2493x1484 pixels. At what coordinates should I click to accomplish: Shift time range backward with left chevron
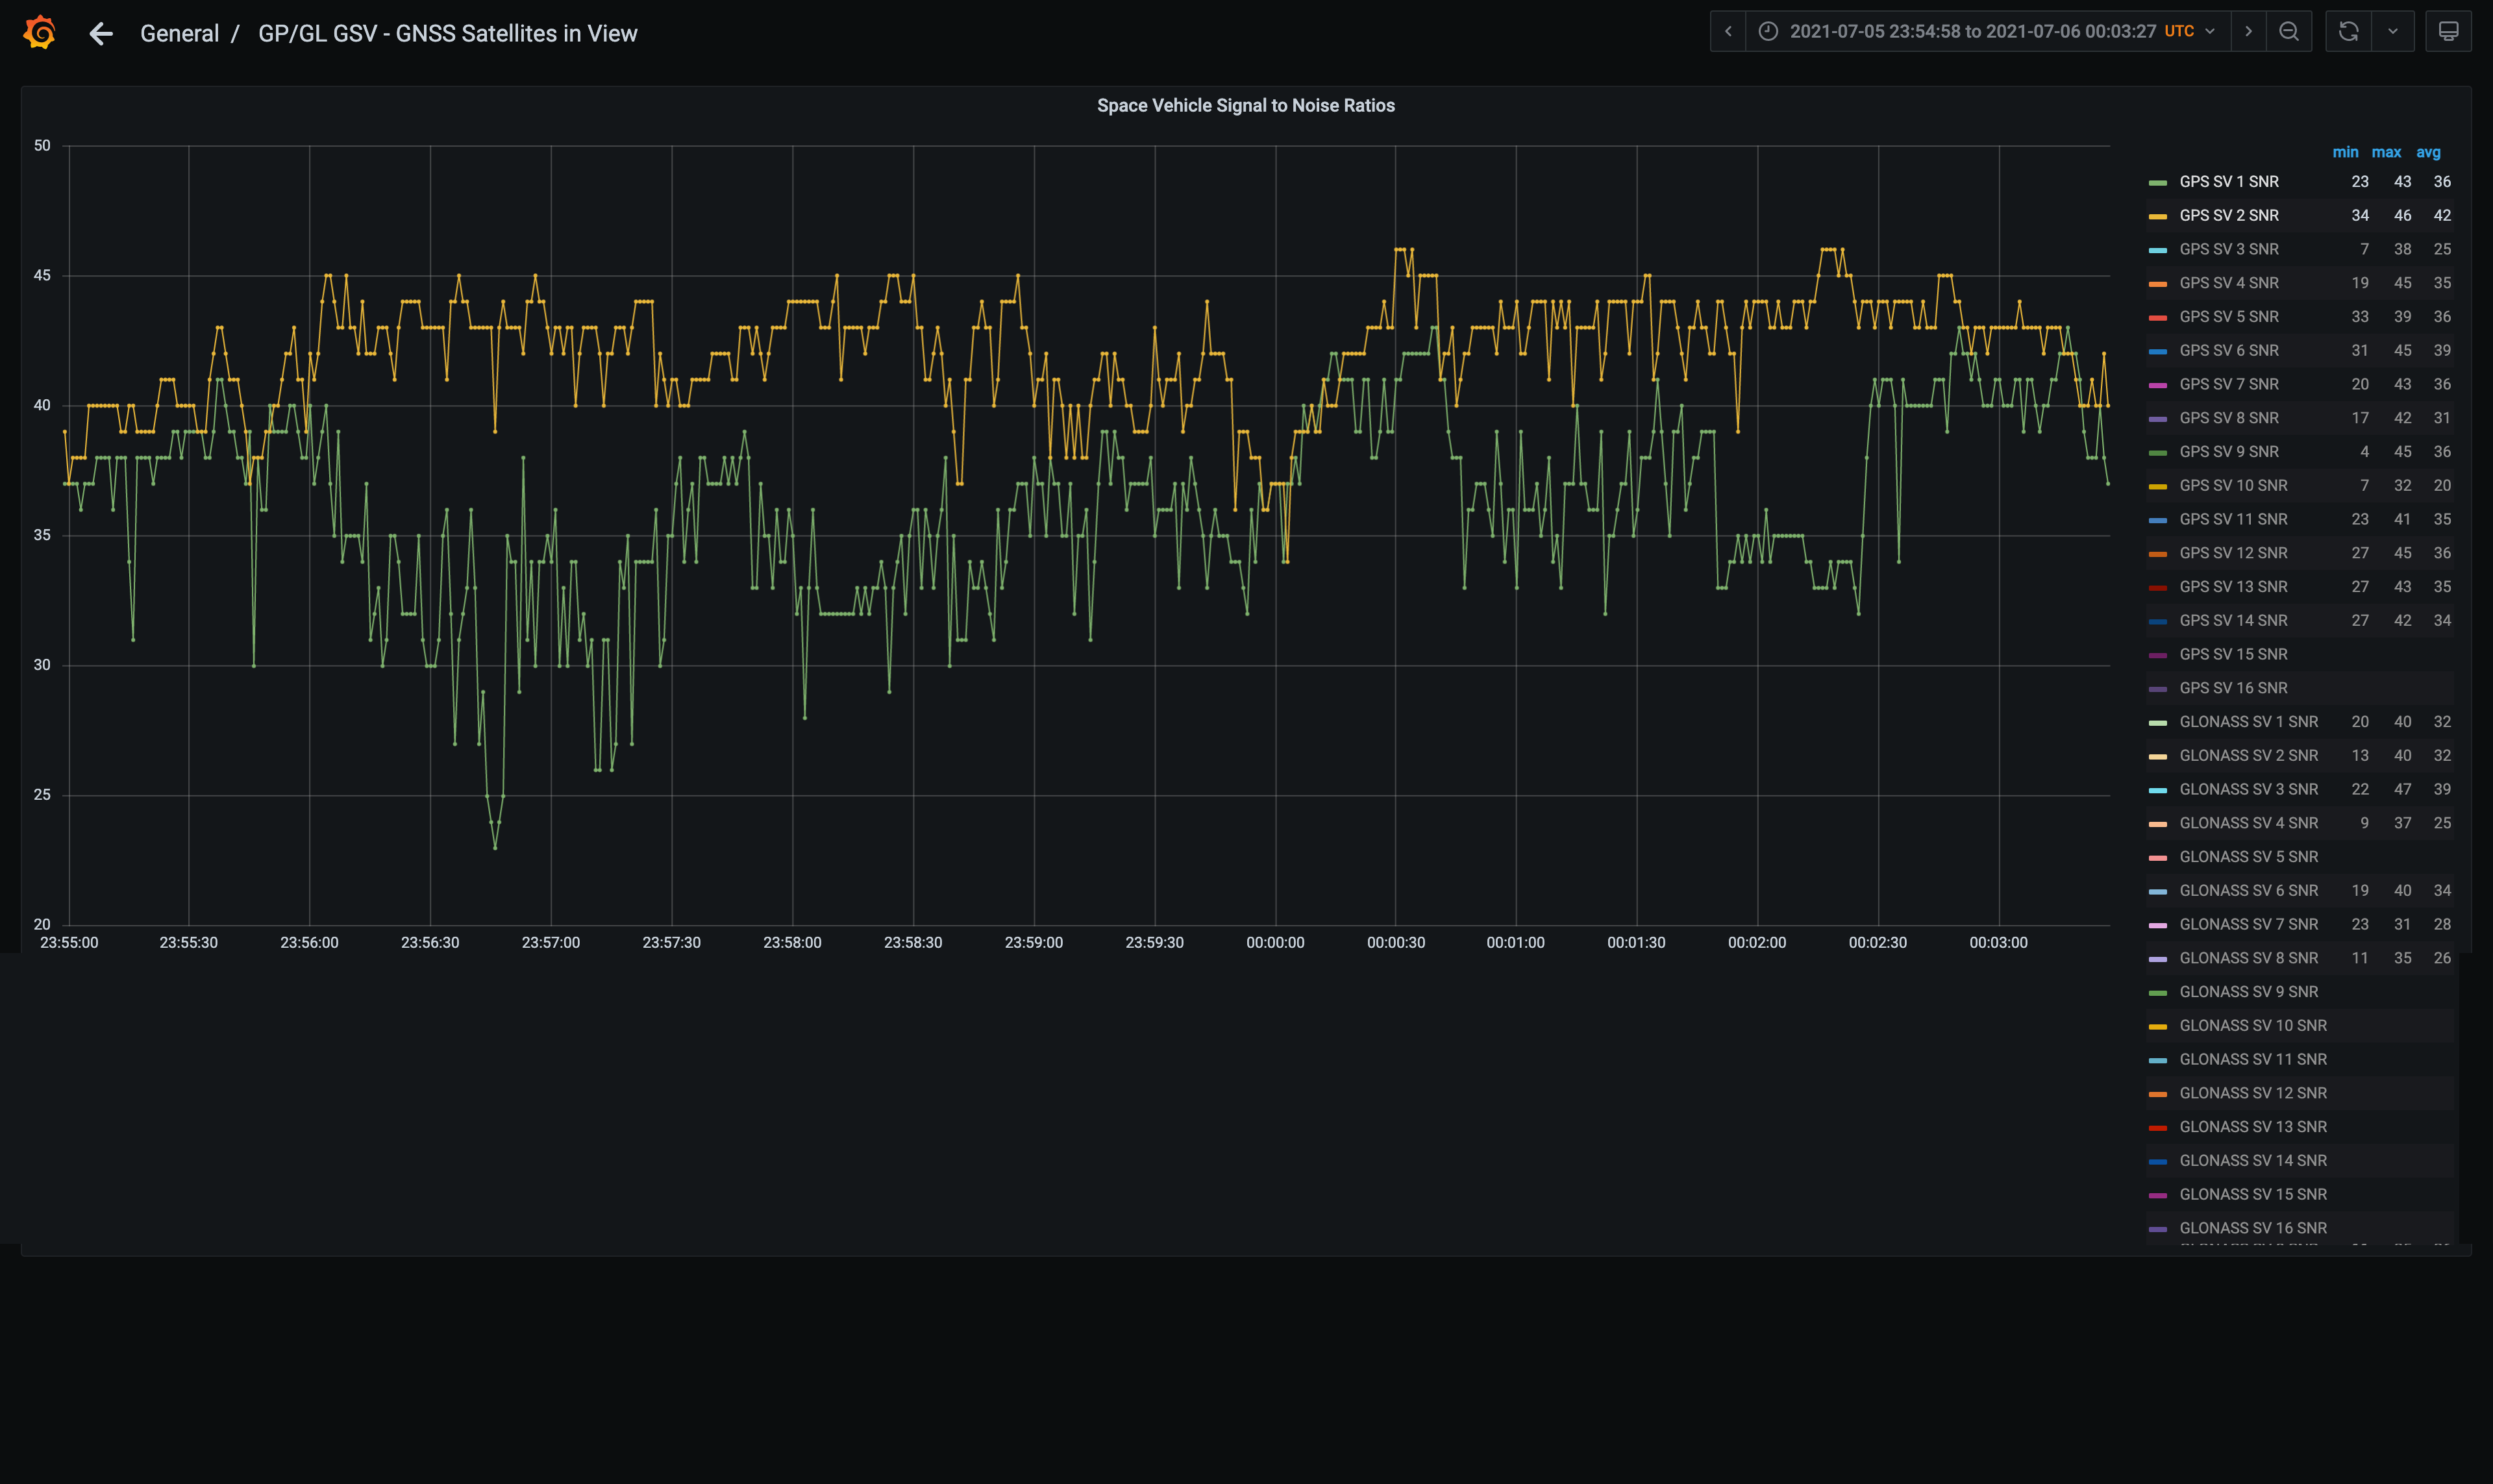pos(1728,32)
